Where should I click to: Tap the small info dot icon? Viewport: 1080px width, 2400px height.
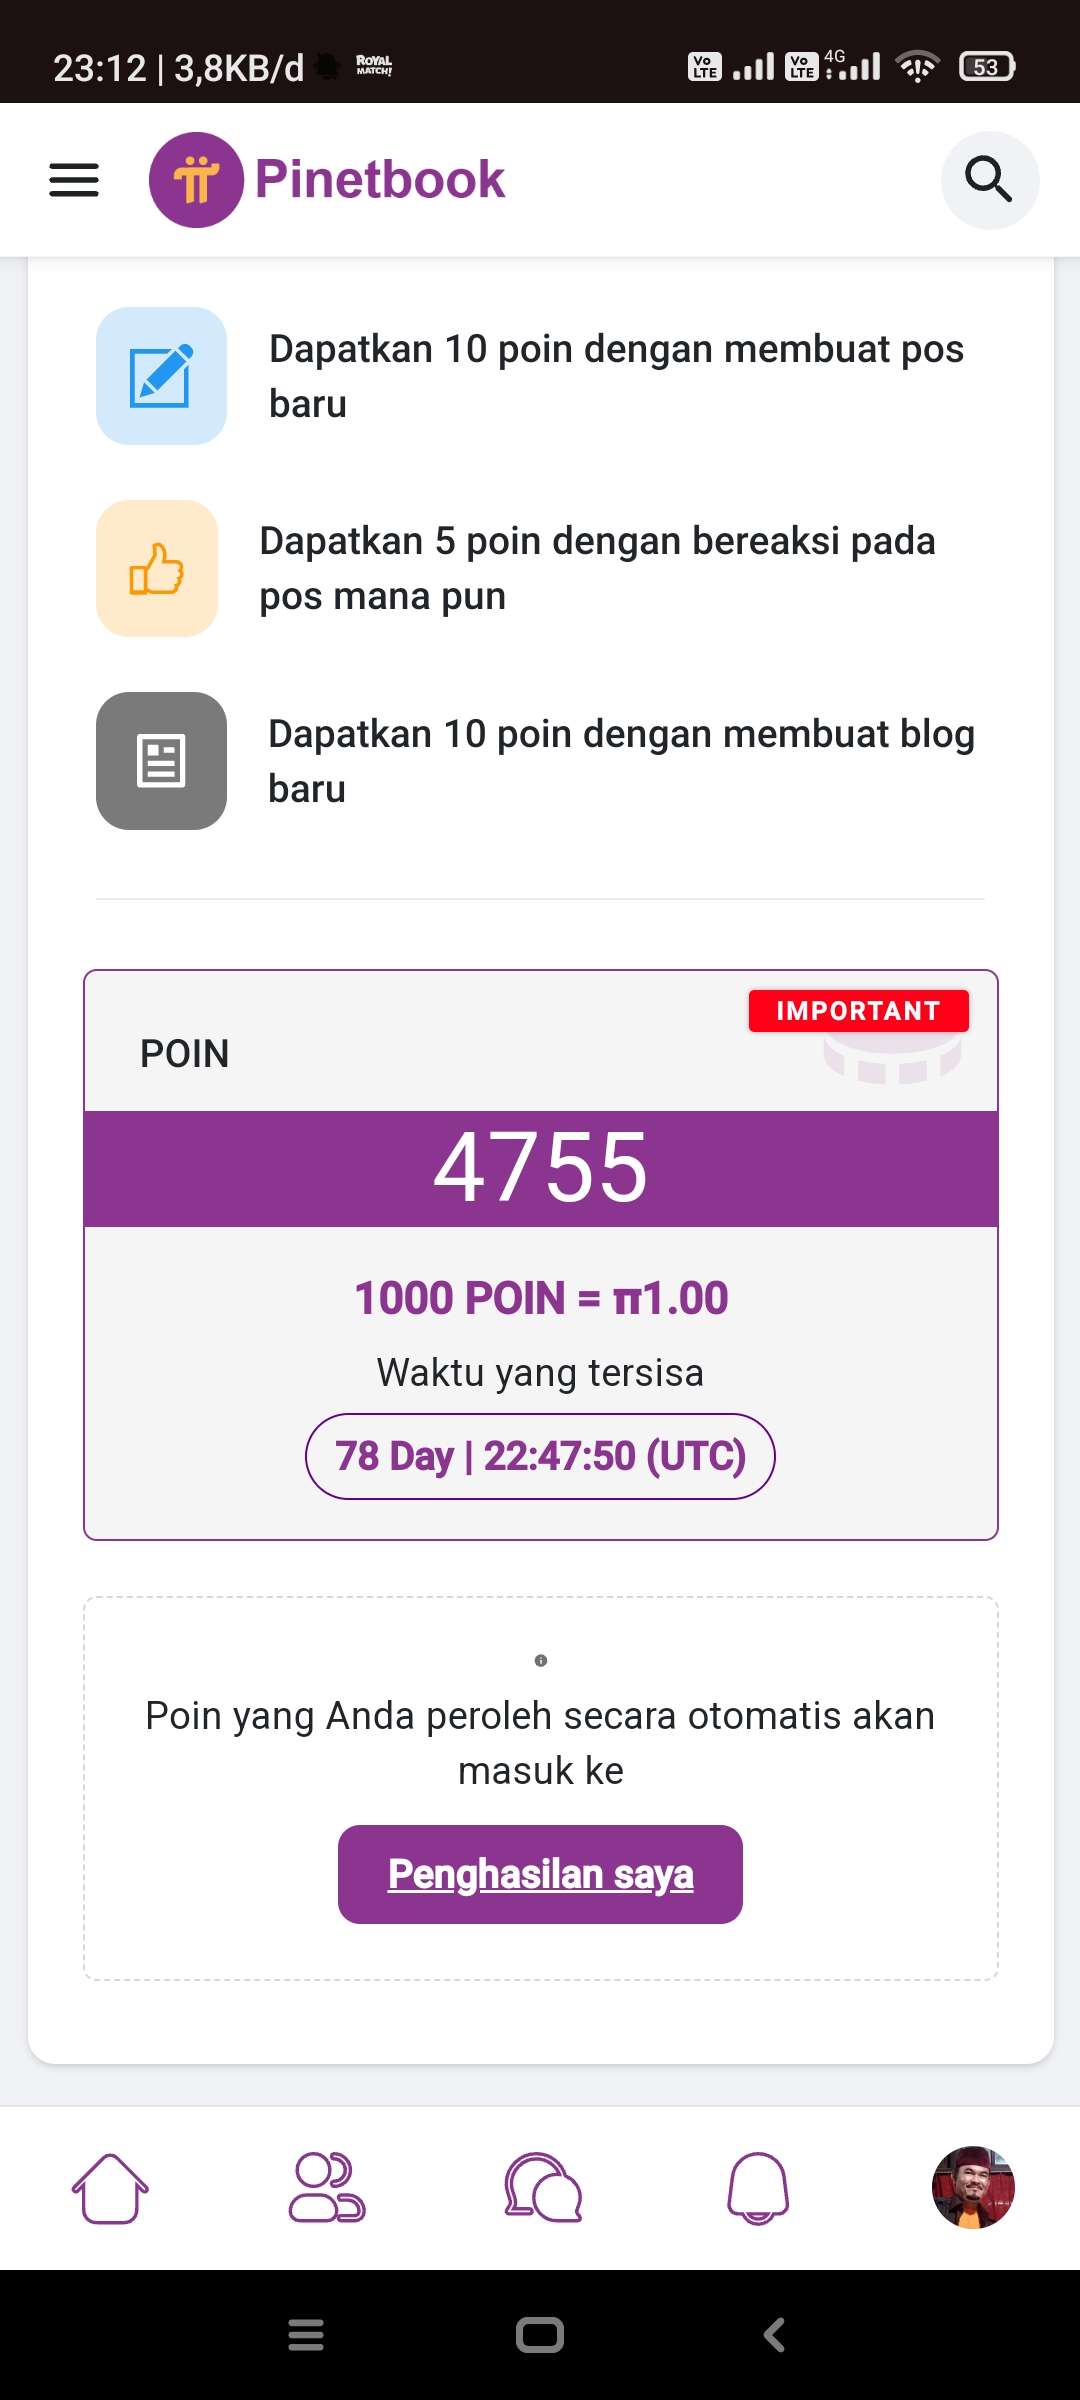[x=541, y=1661]
